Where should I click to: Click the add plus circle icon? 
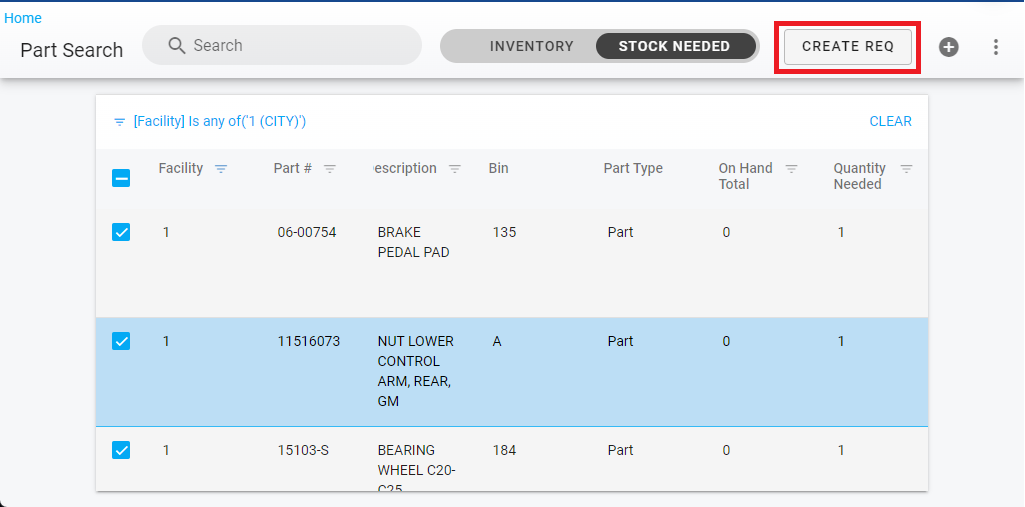coord(948,47)
